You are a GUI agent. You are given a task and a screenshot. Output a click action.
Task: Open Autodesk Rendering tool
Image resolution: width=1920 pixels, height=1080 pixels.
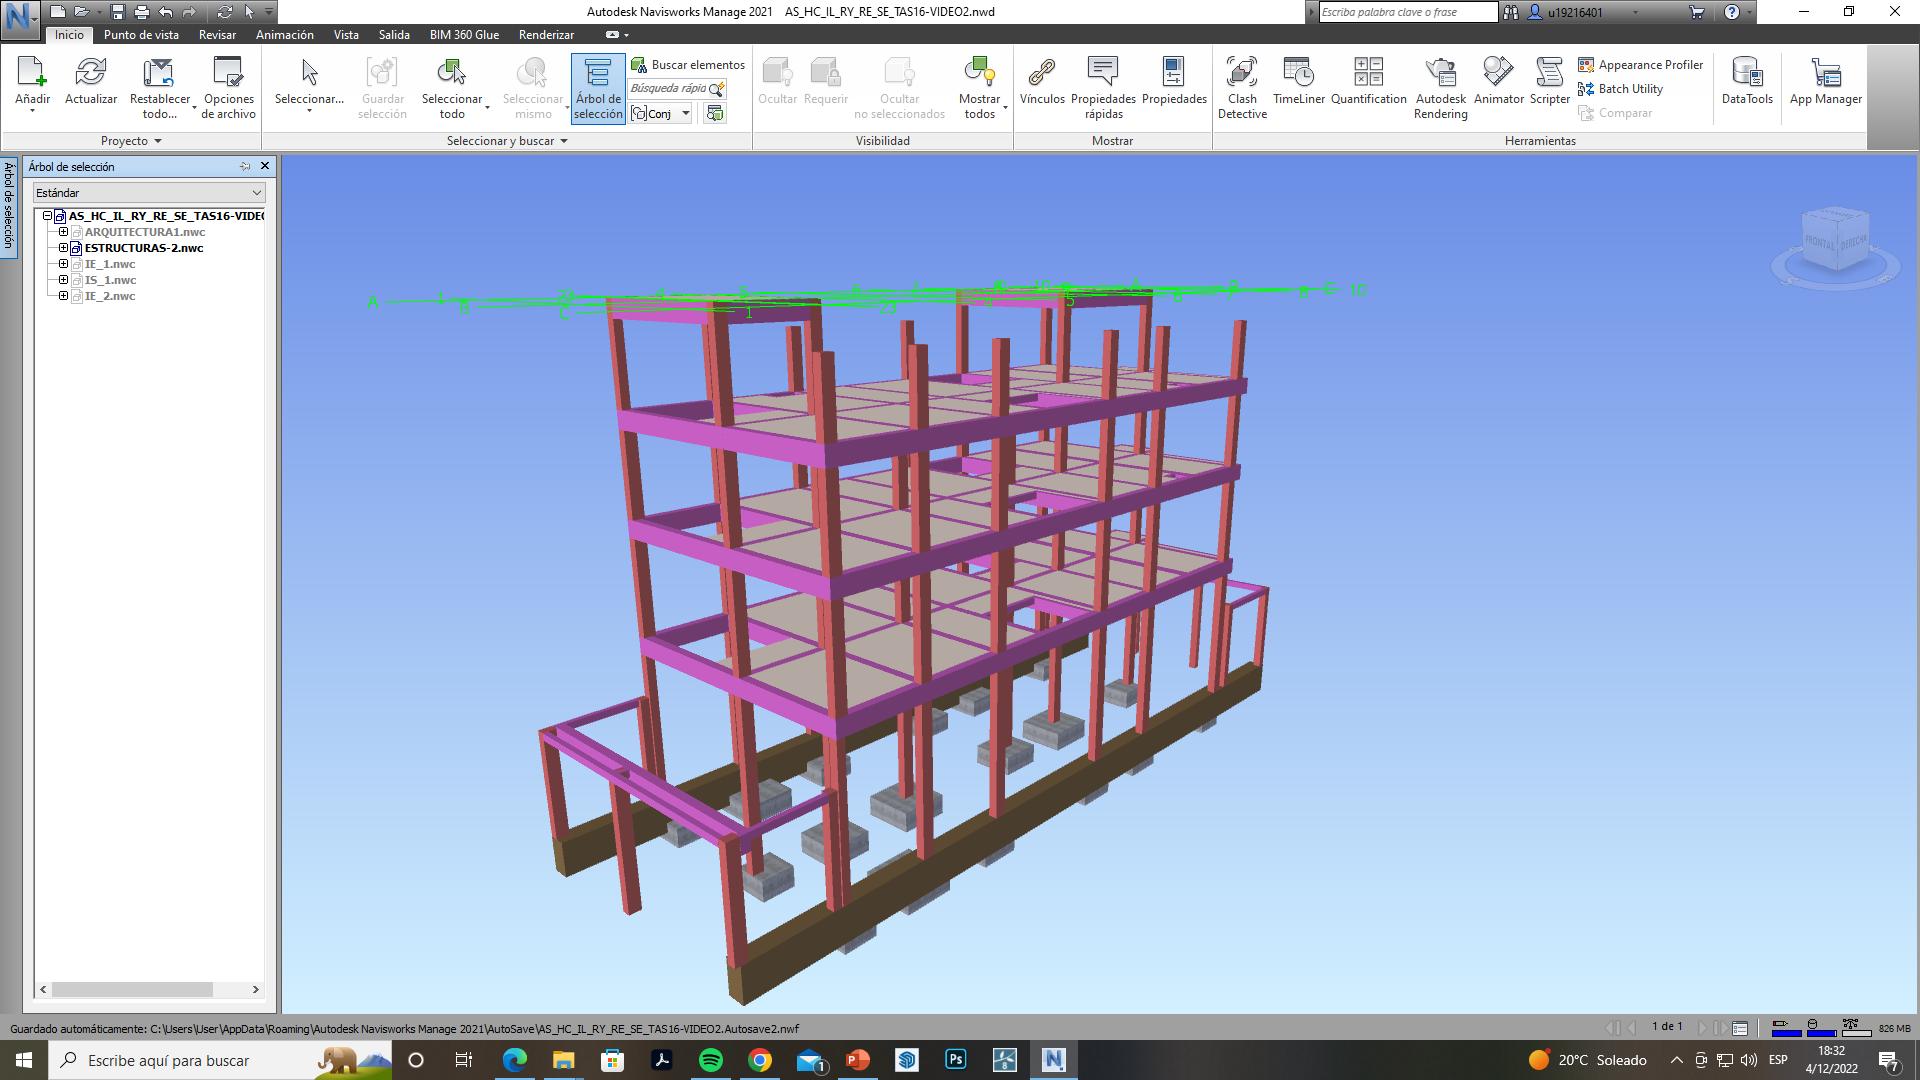click(1440, 87)
